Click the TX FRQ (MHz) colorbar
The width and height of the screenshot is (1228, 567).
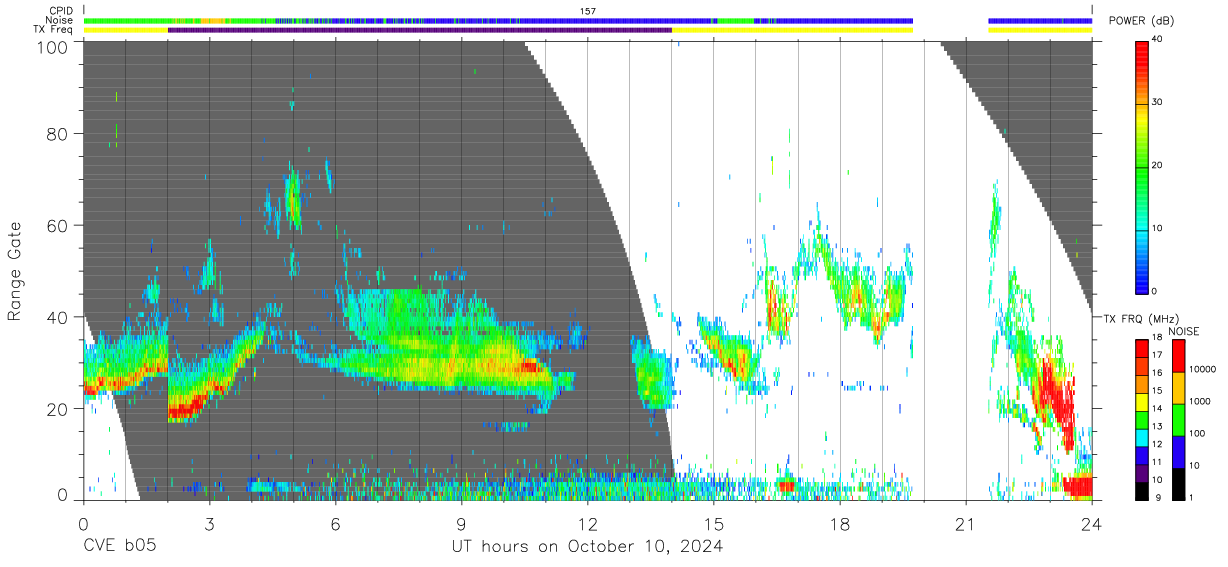(1141, 419)
